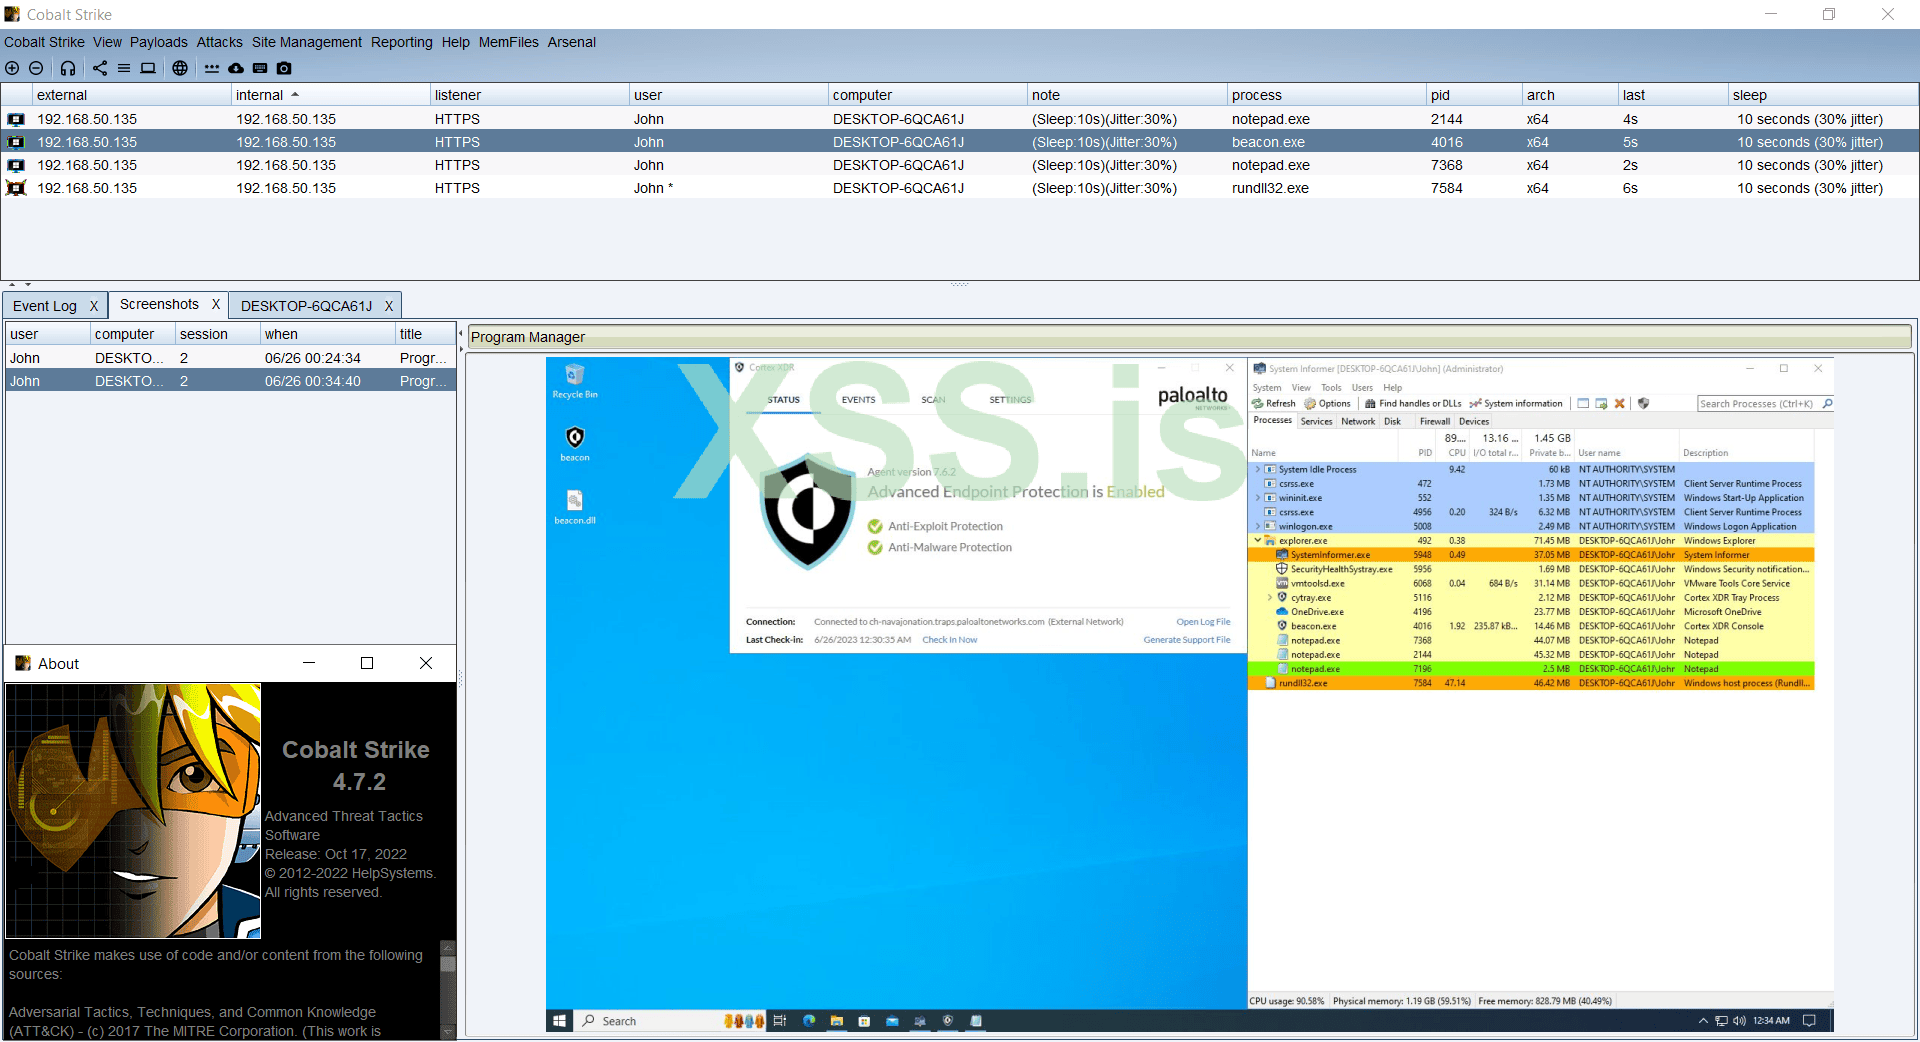Open web server manager globe icon
Screen dimensions: 1920x1042
coord(180,68)
